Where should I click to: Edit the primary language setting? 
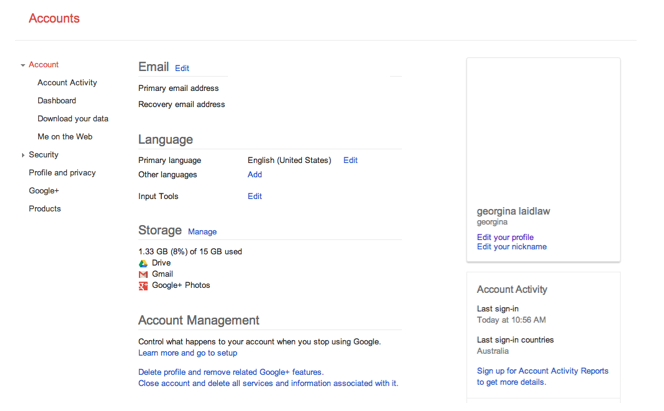(x=350, y=160)
